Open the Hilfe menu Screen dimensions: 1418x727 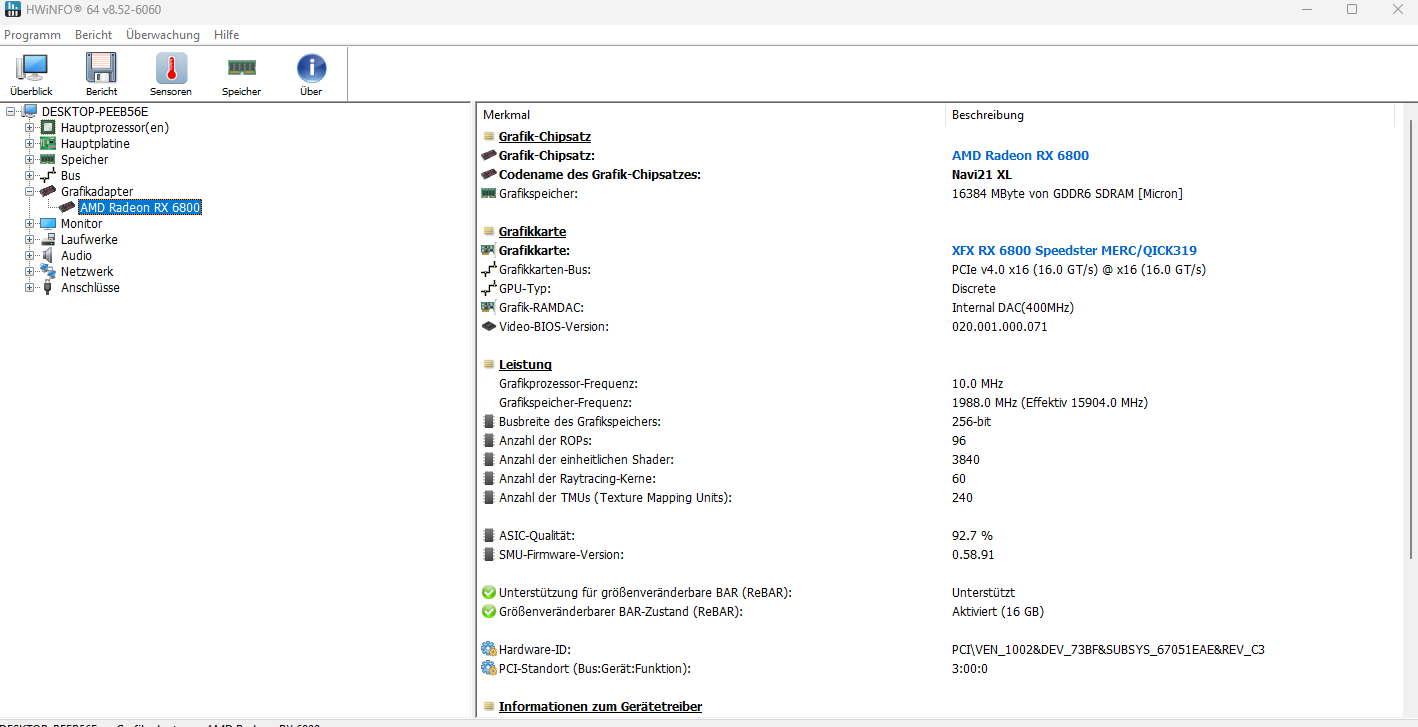[226, 34]
